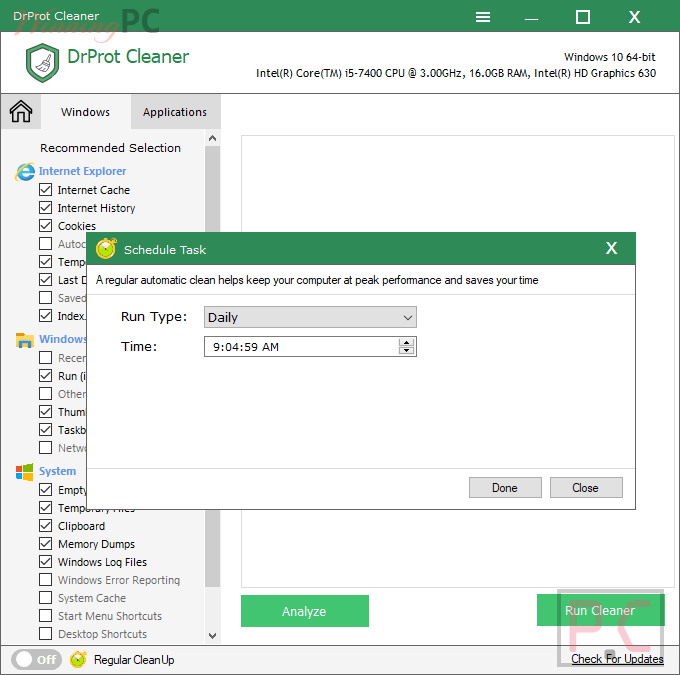
Task: Uncheck Internet History checkbox
Action: [x=46, y=207]
